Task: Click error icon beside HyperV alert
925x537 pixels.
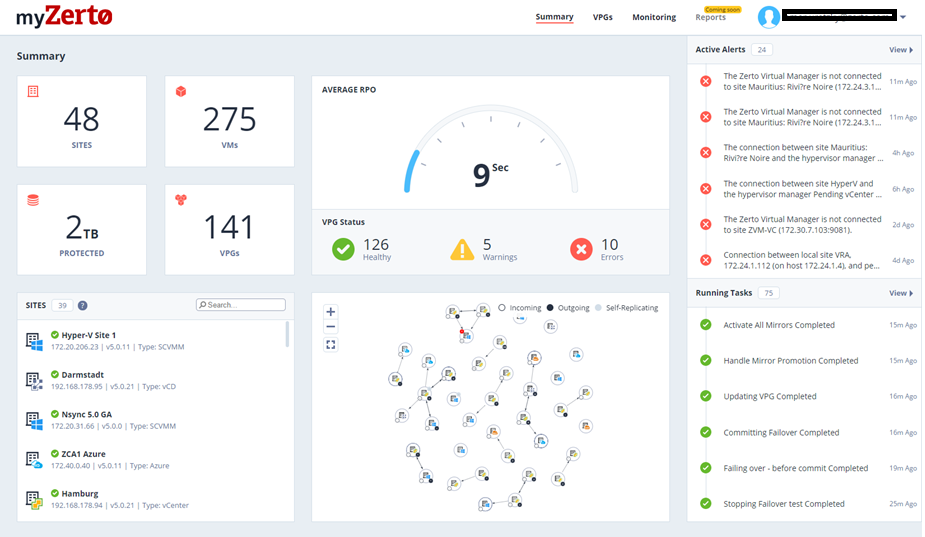Action: 706,189
